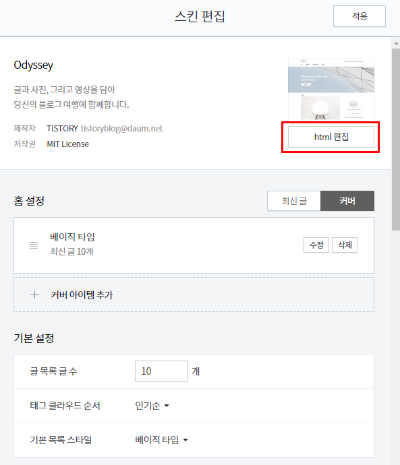Open the 태그 클라우드 순서 인기순 dropdown

click(152, 406)
